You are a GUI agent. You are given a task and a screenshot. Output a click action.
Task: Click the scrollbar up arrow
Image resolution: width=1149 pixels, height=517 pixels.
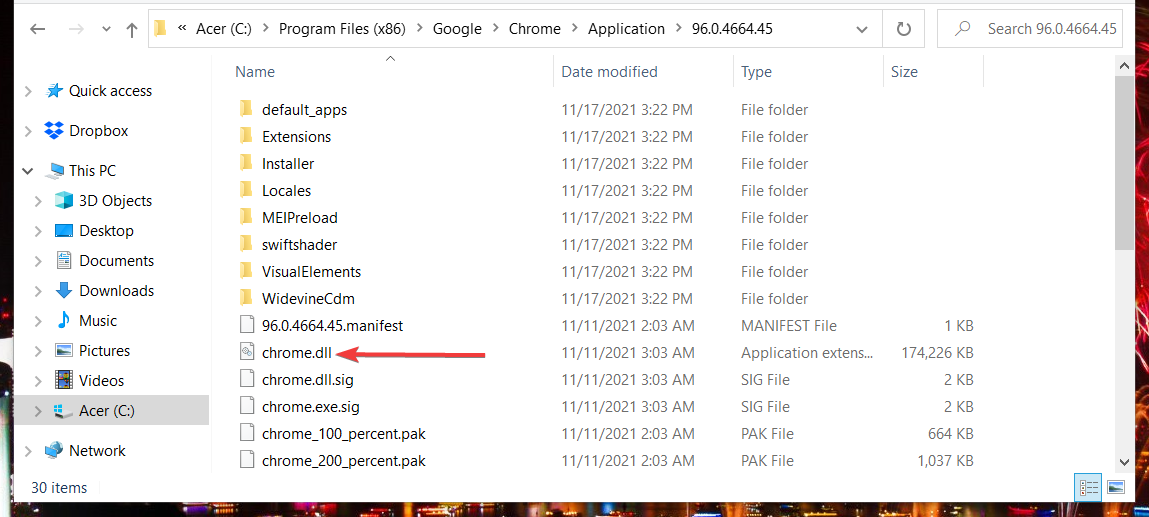point(1124,66)
